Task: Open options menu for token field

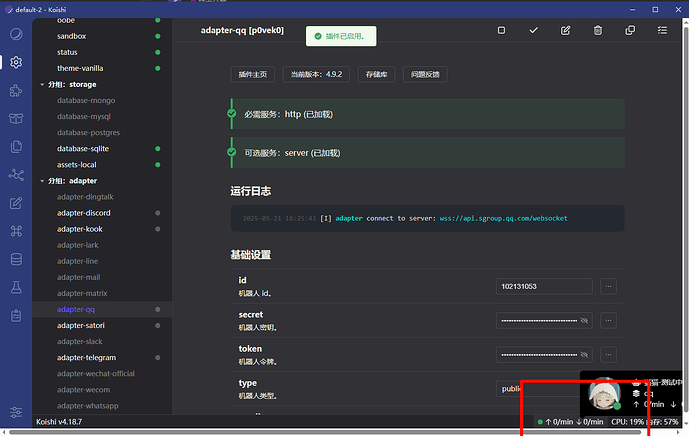Action: [x=609, y=355]
